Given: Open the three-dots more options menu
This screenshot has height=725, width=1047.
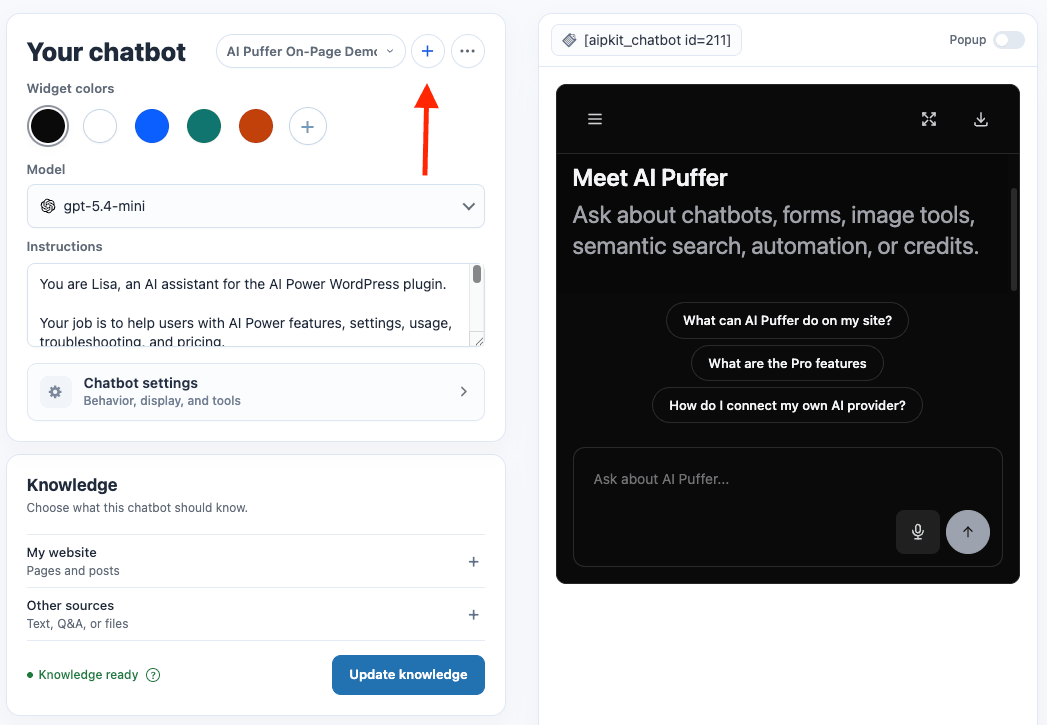Looking at the screenshot, I should tap(467, 51).
